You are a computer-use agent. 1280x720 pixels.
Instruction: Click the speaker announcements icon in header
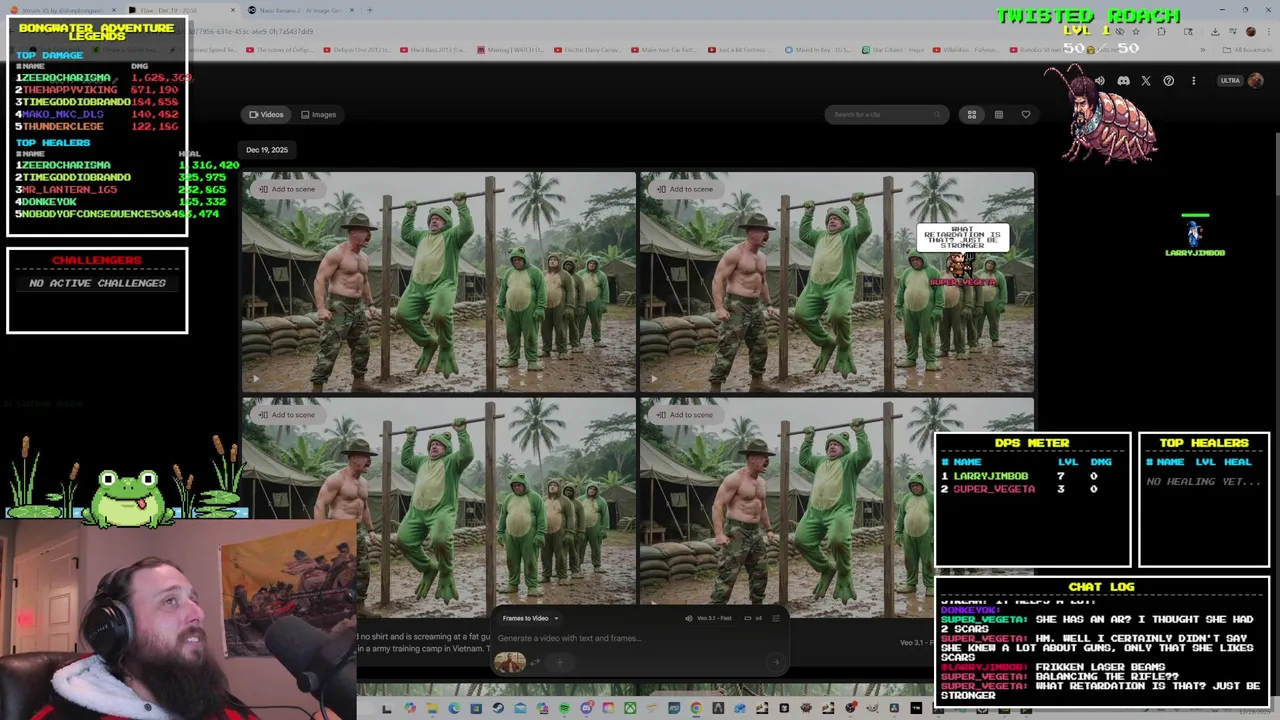(1100, 81)
